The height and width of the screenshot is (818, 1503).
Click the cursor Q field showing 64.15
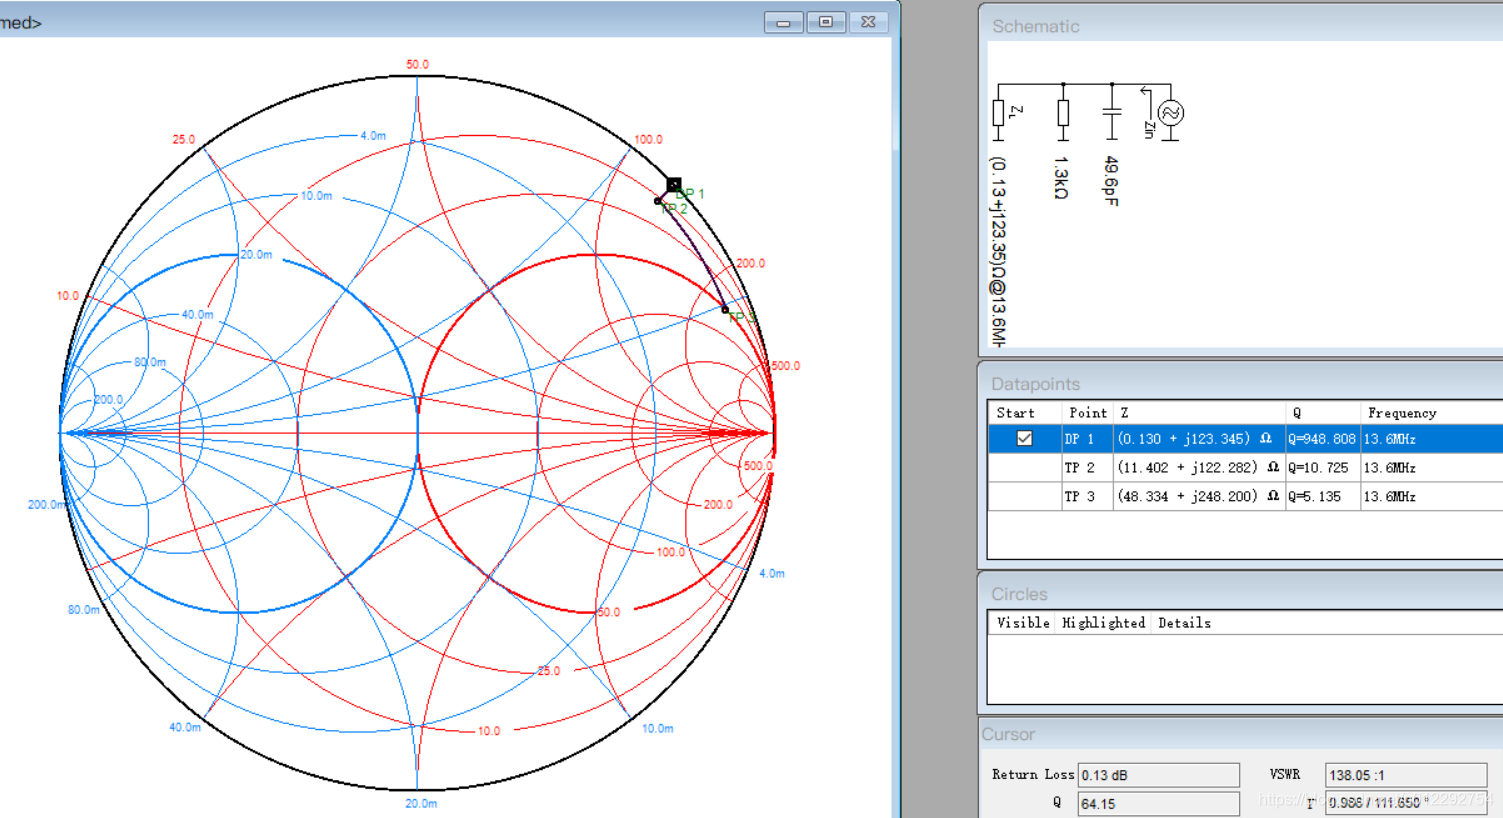click(x=1158, y=803)
